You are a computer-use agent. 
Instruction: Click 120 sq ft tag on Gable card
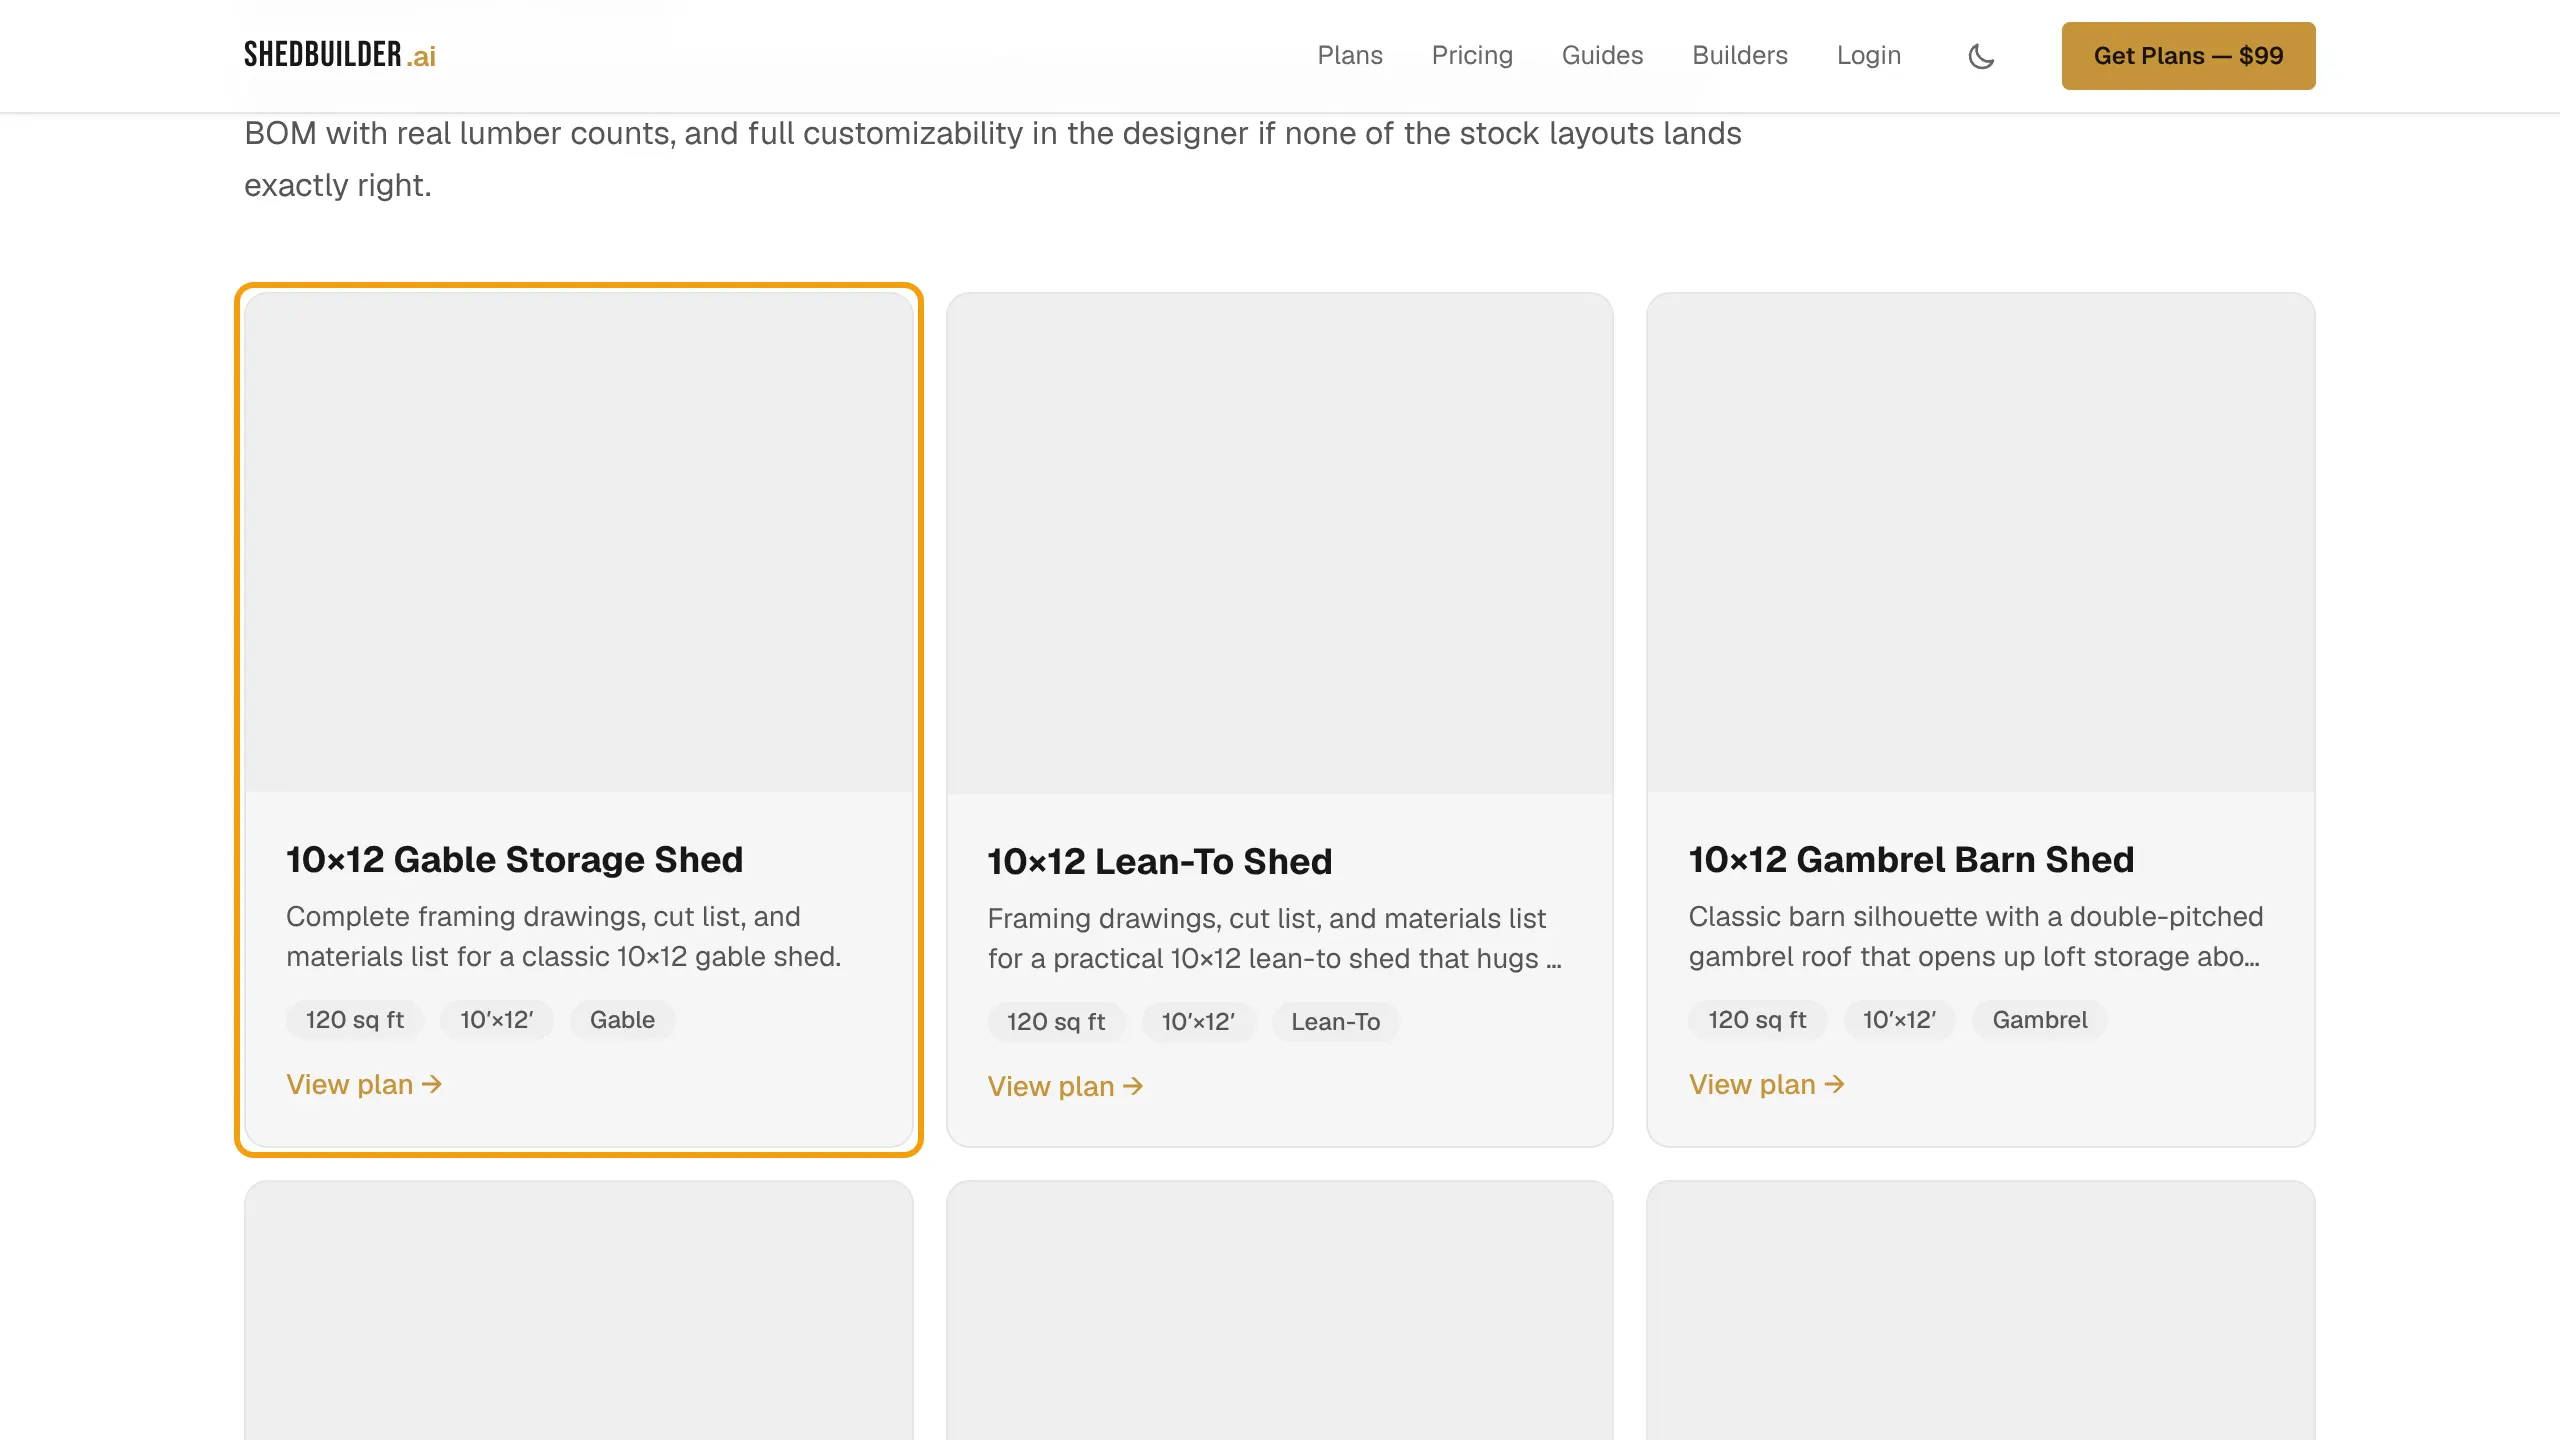click(x=354, y=1020)
